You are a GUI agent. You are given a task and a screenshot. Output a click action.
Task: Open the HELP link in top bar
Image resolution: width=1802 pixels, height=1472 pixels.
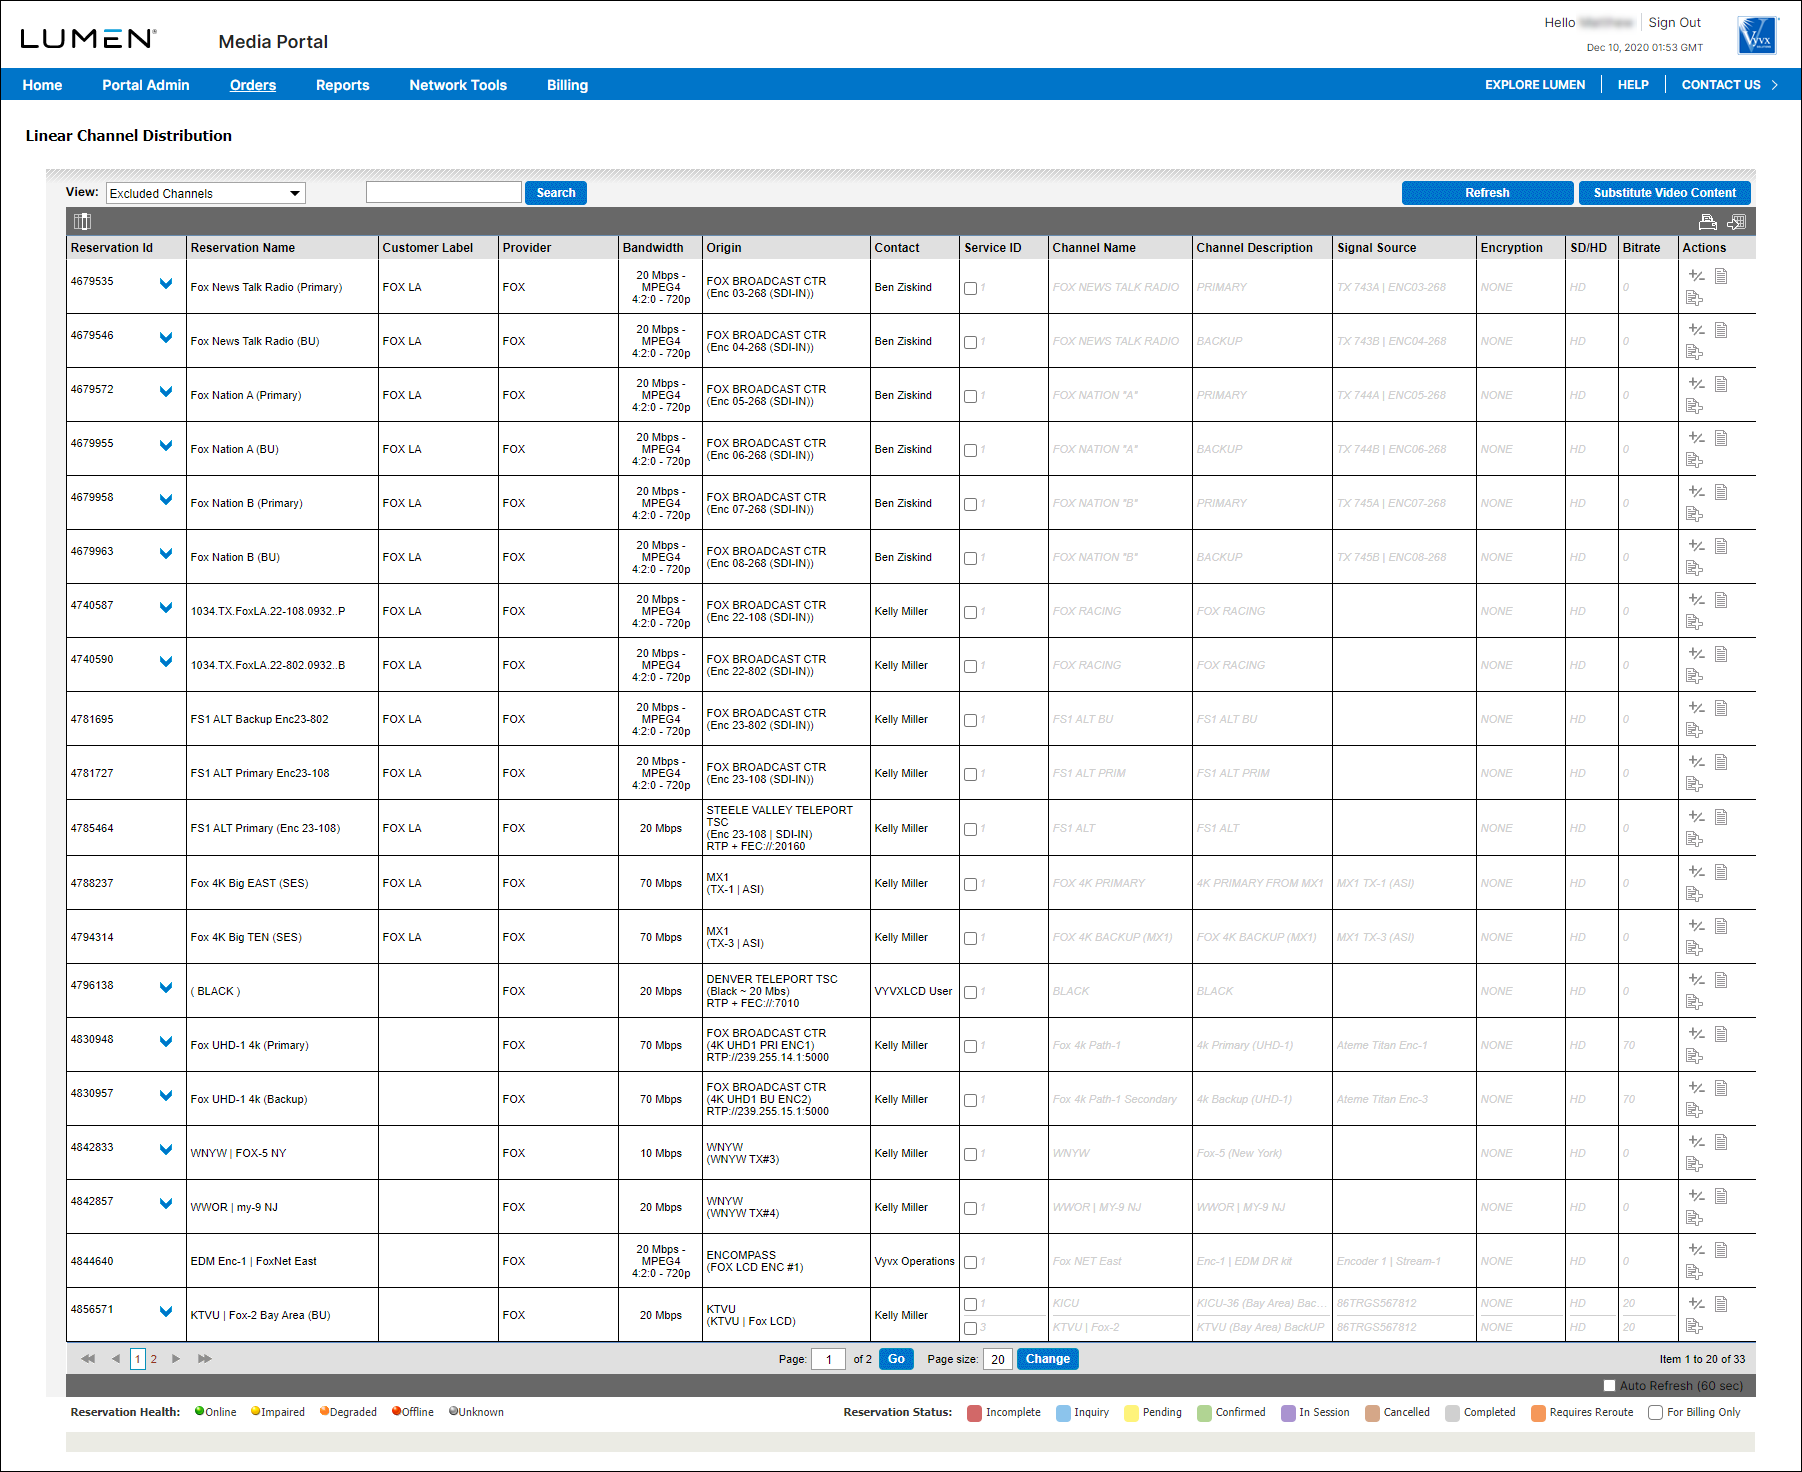pos(1633,85)
